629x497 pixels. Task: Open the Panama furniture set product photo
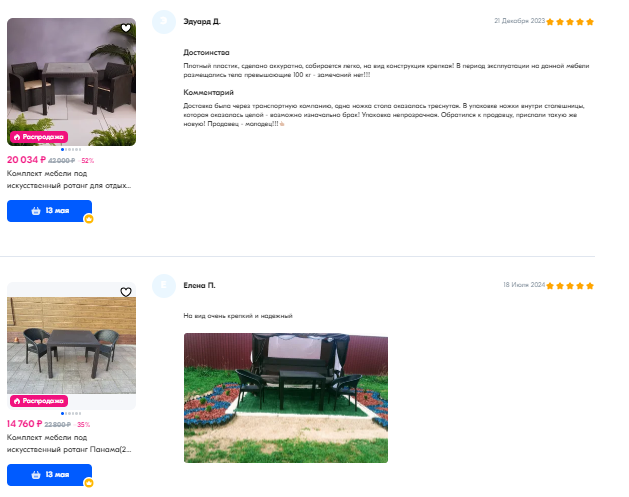tap(71, 346)
